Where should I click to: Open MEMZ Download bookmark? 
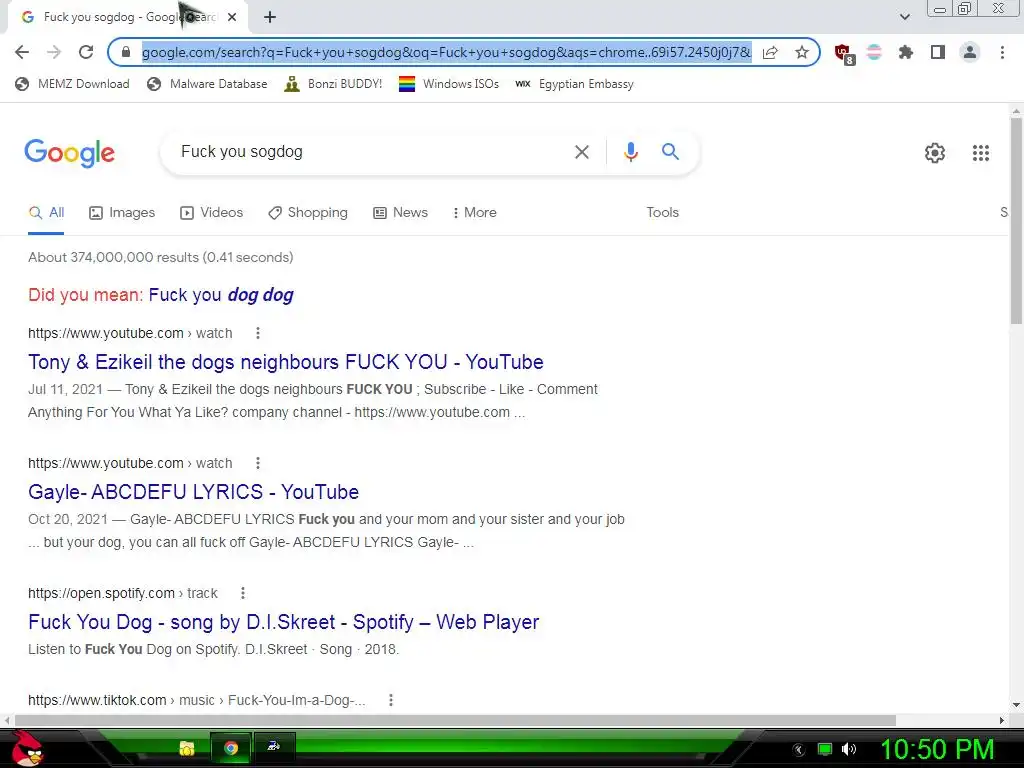[72, 84]
